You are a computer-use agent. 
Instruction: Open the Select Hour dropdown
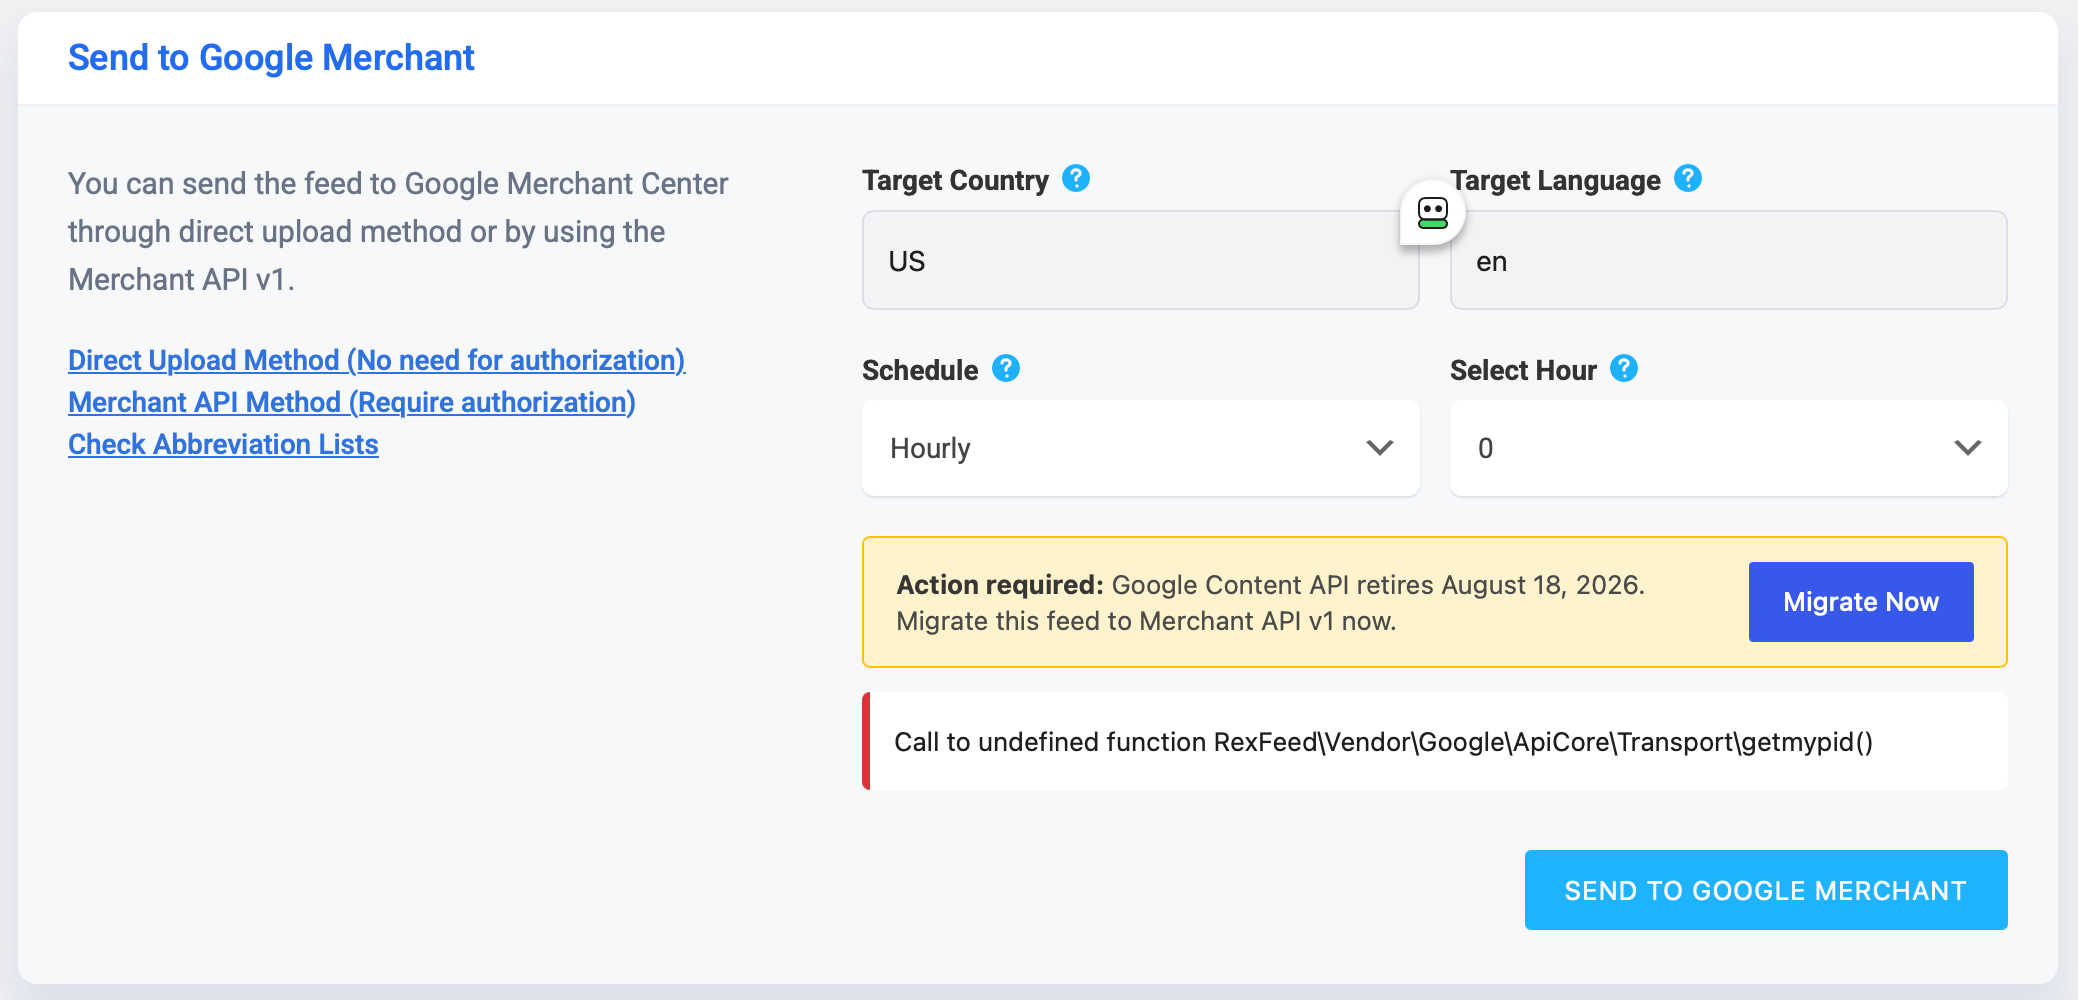pyautogui.click(x=1729, y=448)
